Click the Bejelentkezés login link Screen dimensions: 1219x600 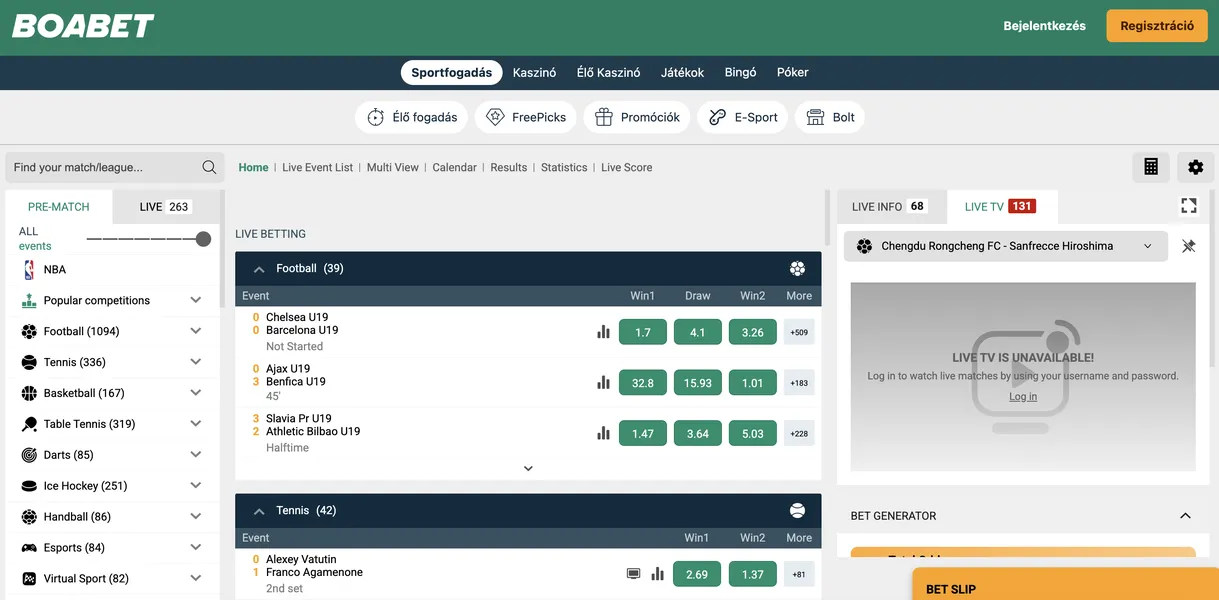(x=1044, y=26)
